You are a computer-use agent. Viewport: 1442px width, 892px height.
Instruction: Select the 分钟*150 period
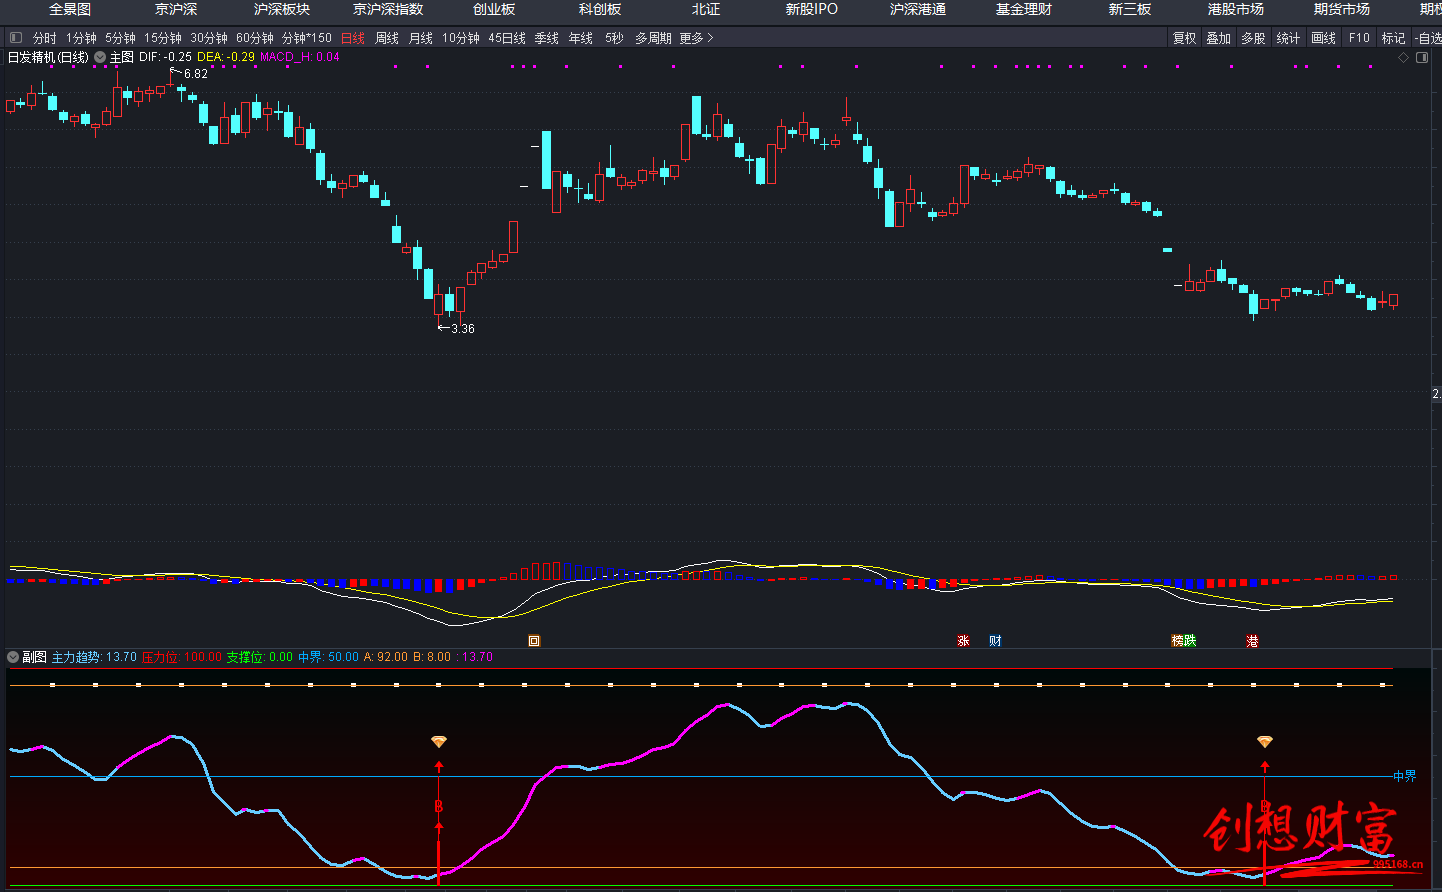tap(307, 38)
